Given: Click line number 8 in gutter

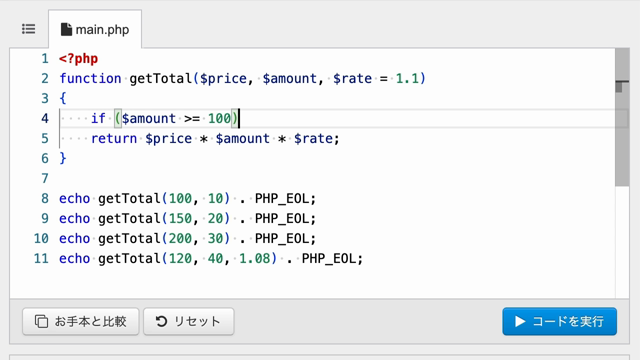Looking at the screenshot, I should tap(44, 198).
